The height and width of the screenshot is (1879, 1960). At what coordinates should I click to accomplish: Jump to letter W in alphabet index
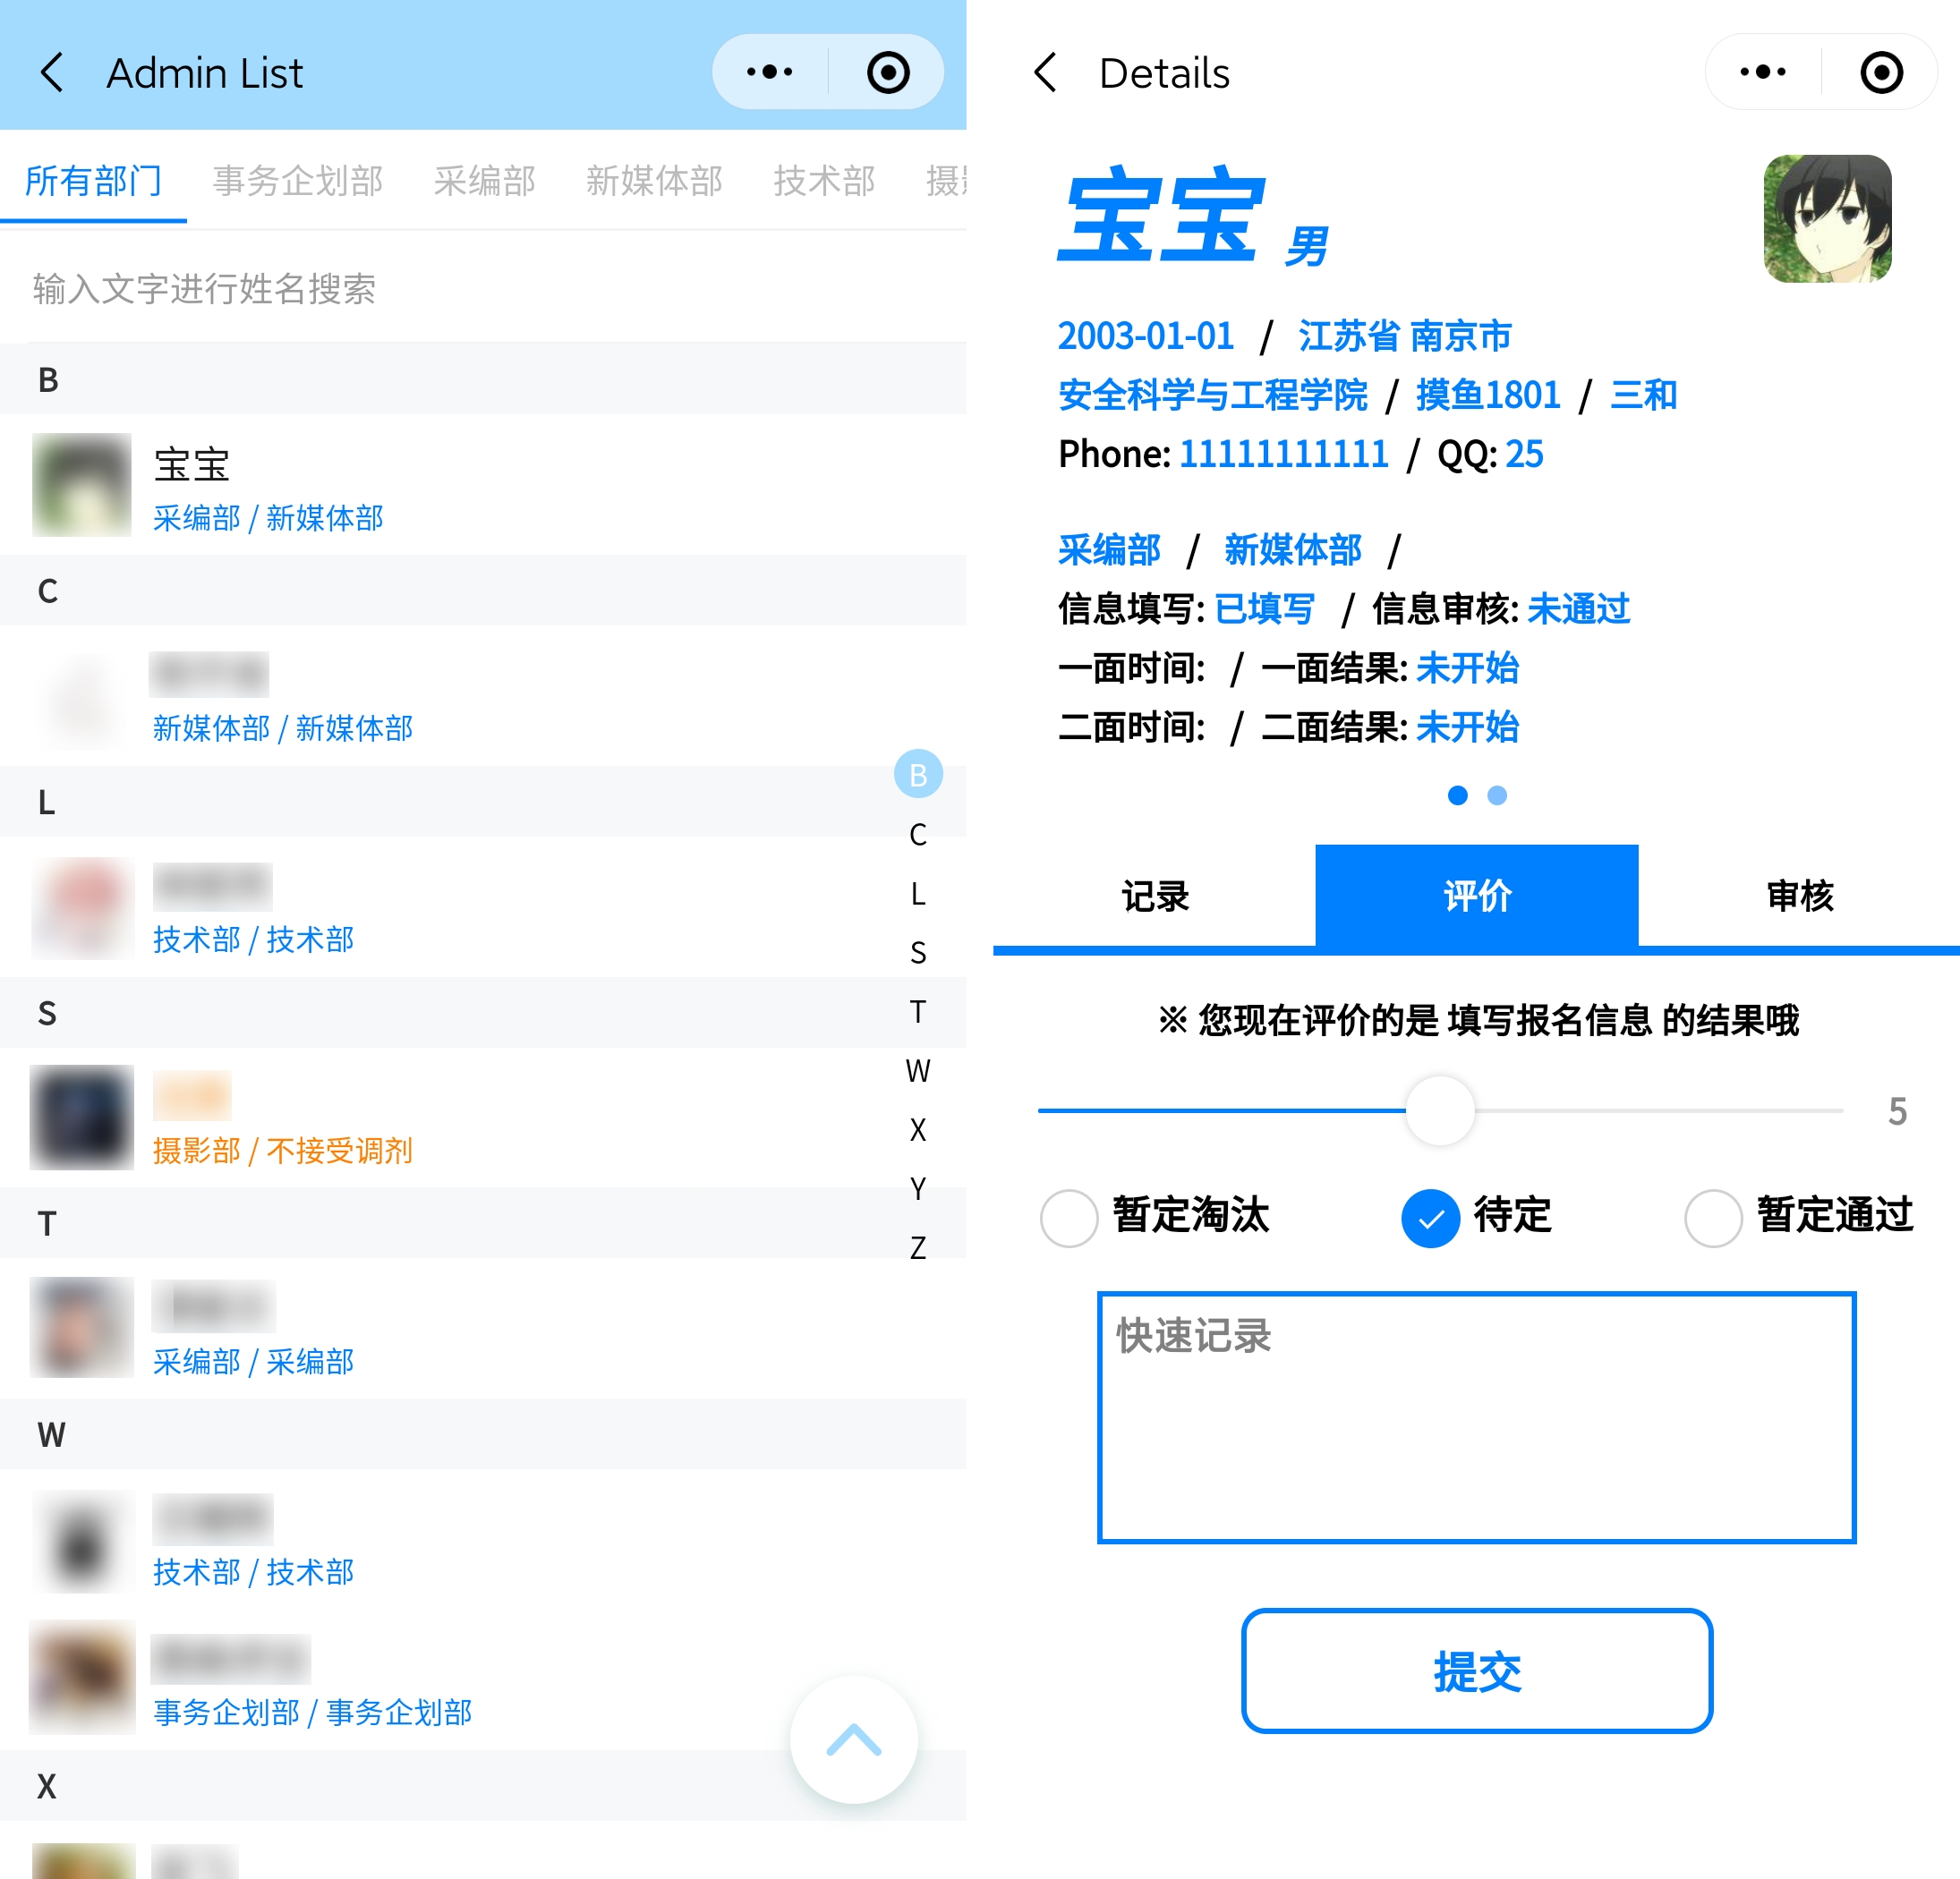point(917,1070)
